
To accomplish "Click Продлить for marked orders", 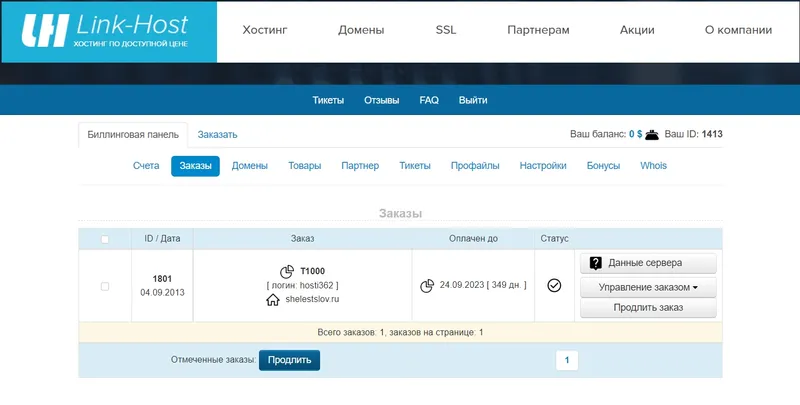I will (x=289, y=360).
